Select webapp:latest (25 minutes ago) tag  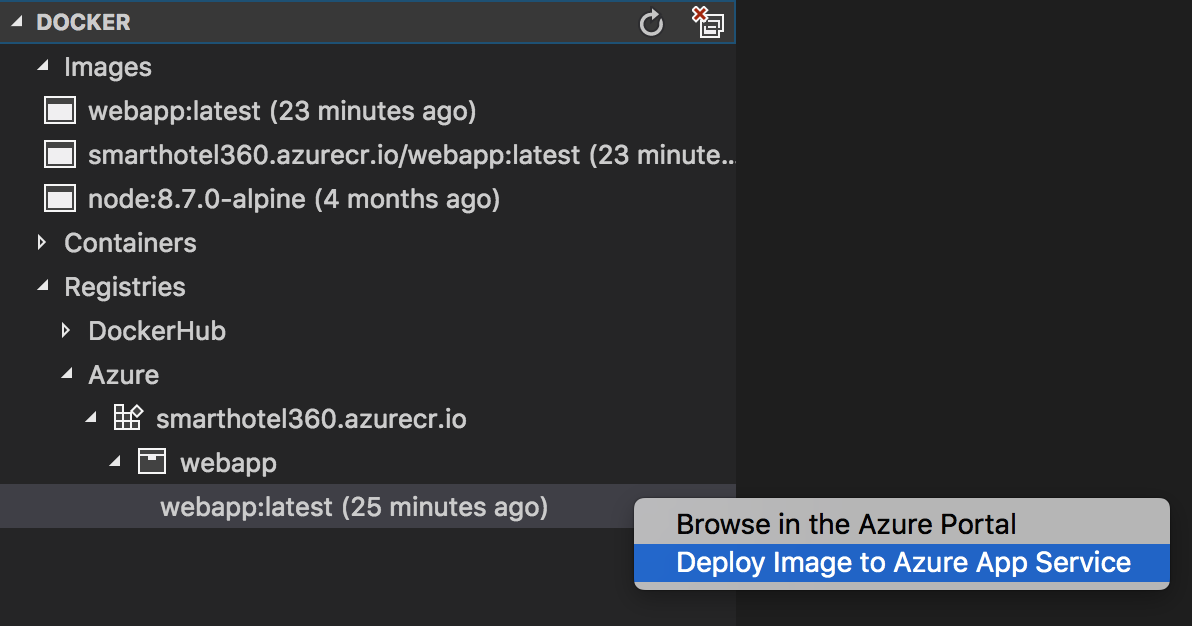tap(354, 507)
